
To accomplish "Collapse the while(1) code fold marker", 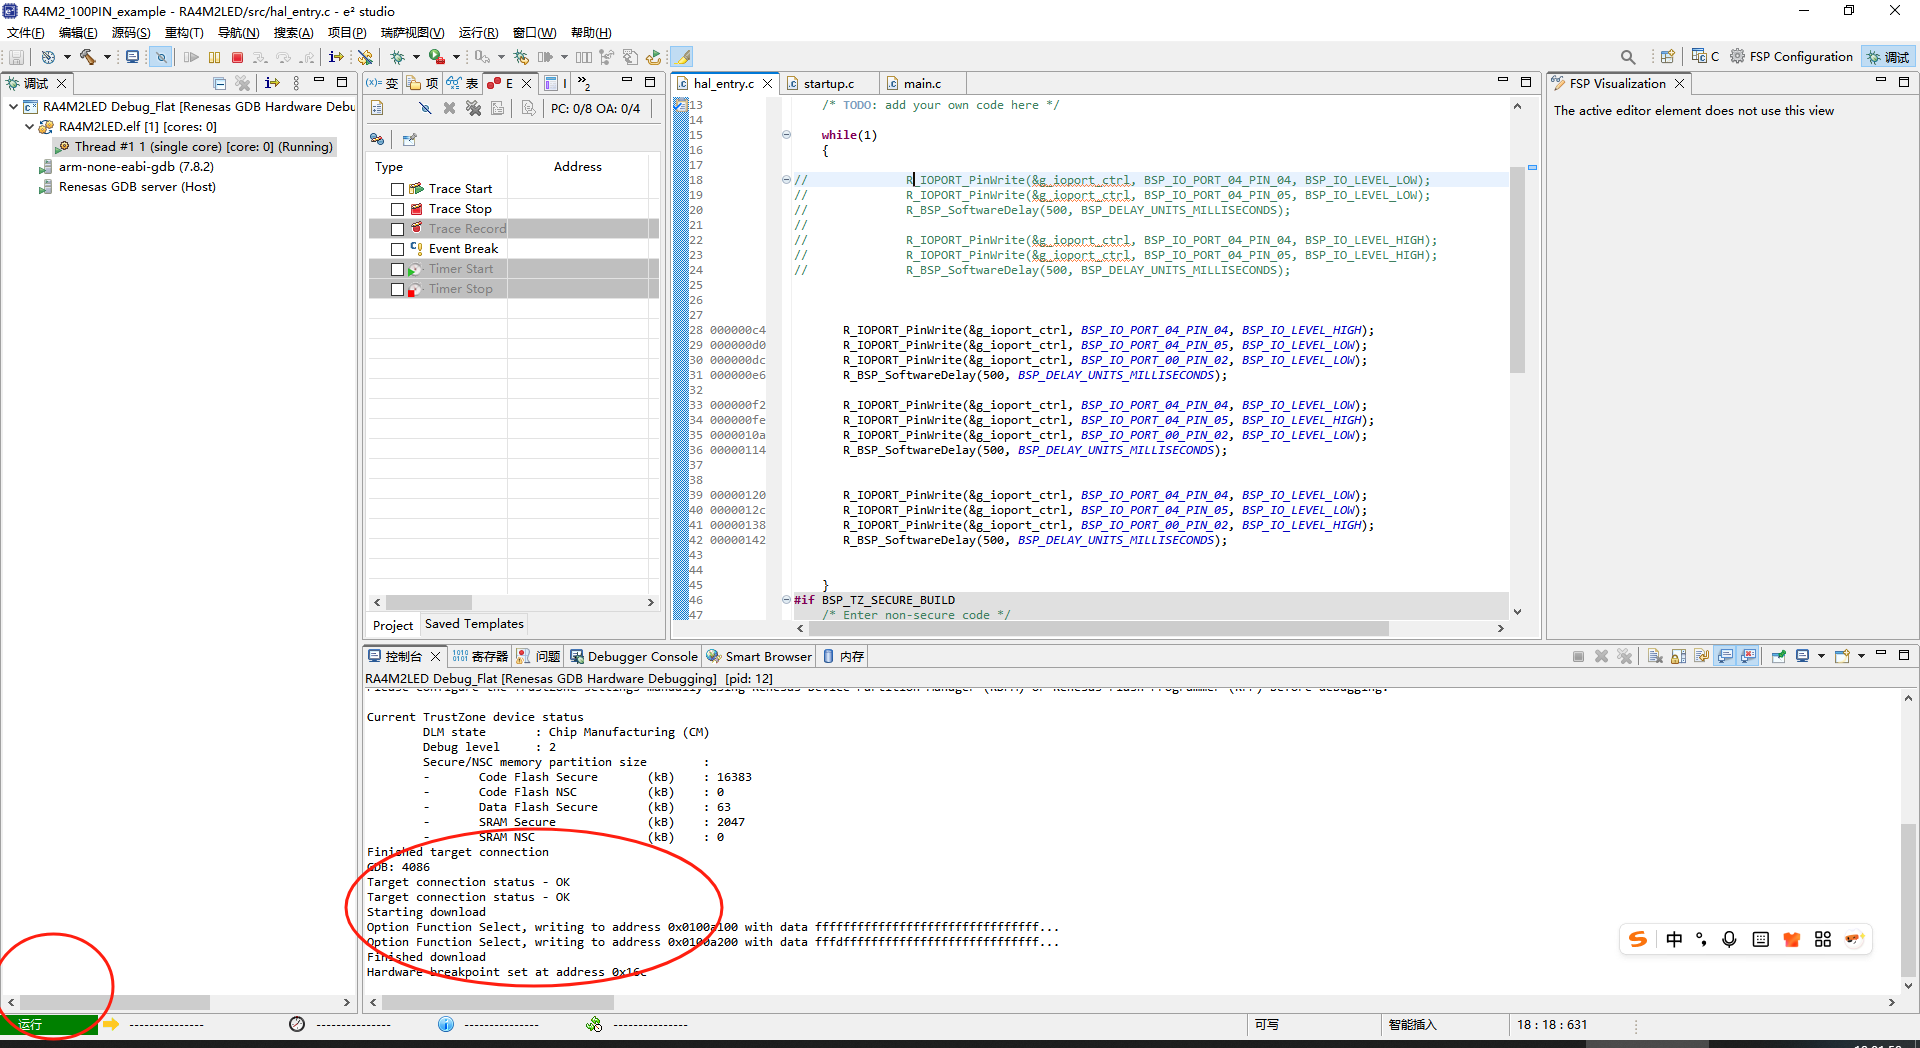I will [786, 135].
